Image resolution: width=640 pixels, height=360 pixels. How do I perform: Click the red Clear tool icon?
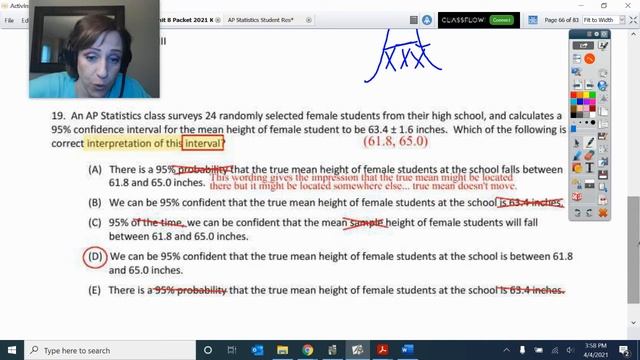coord(577,196)
